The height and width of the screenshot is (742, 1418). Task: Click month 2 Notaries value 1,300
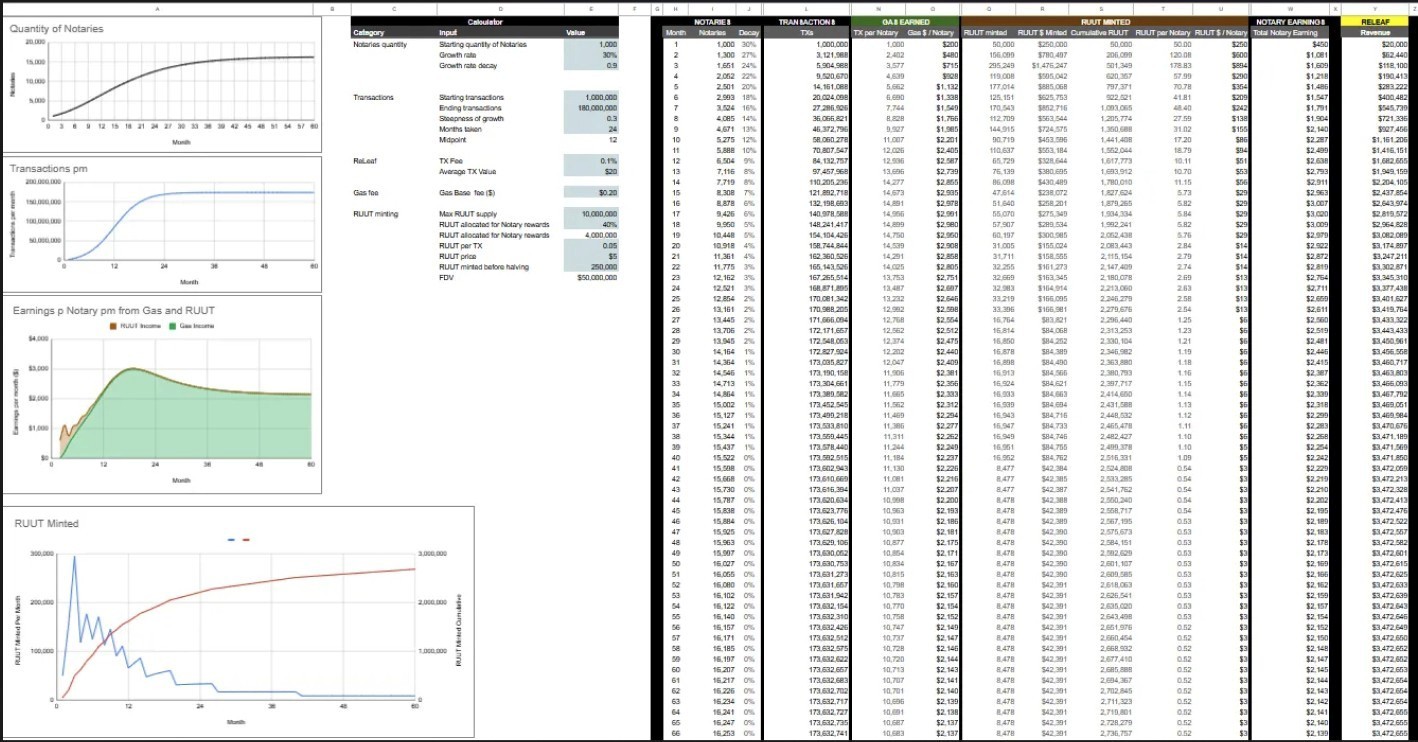click(x=728, y=55)
